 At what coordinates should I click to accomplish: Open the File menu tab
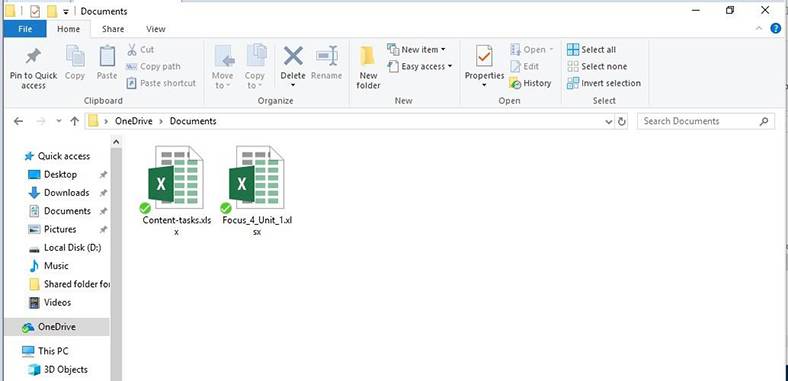(x=25, y=29)
